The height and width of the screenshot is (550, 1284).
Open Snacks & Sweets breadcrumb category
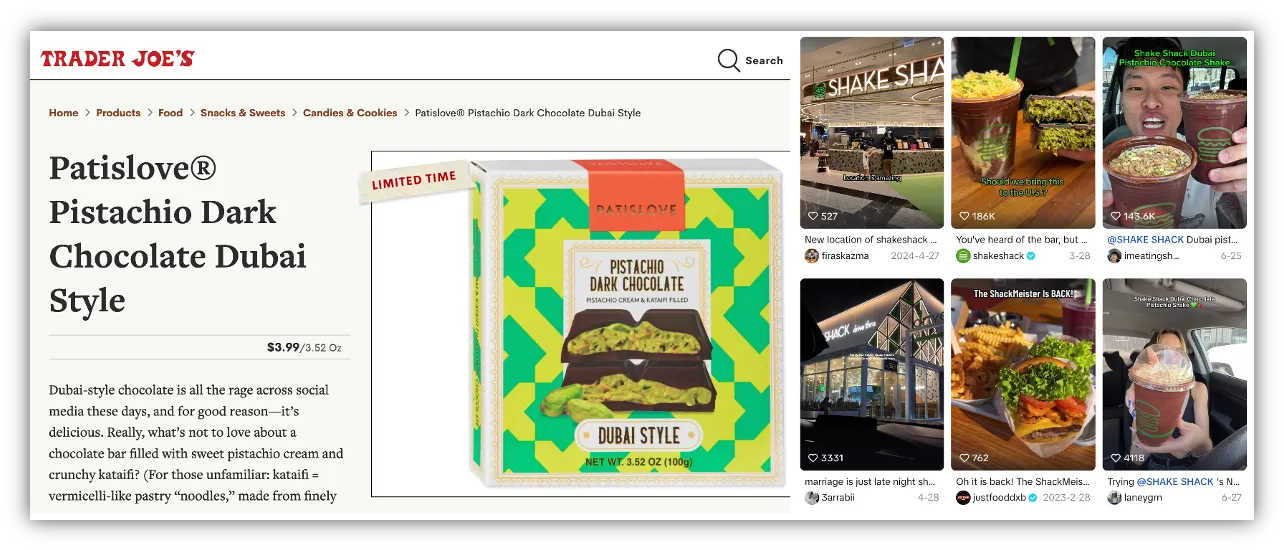tap(242, 113)
